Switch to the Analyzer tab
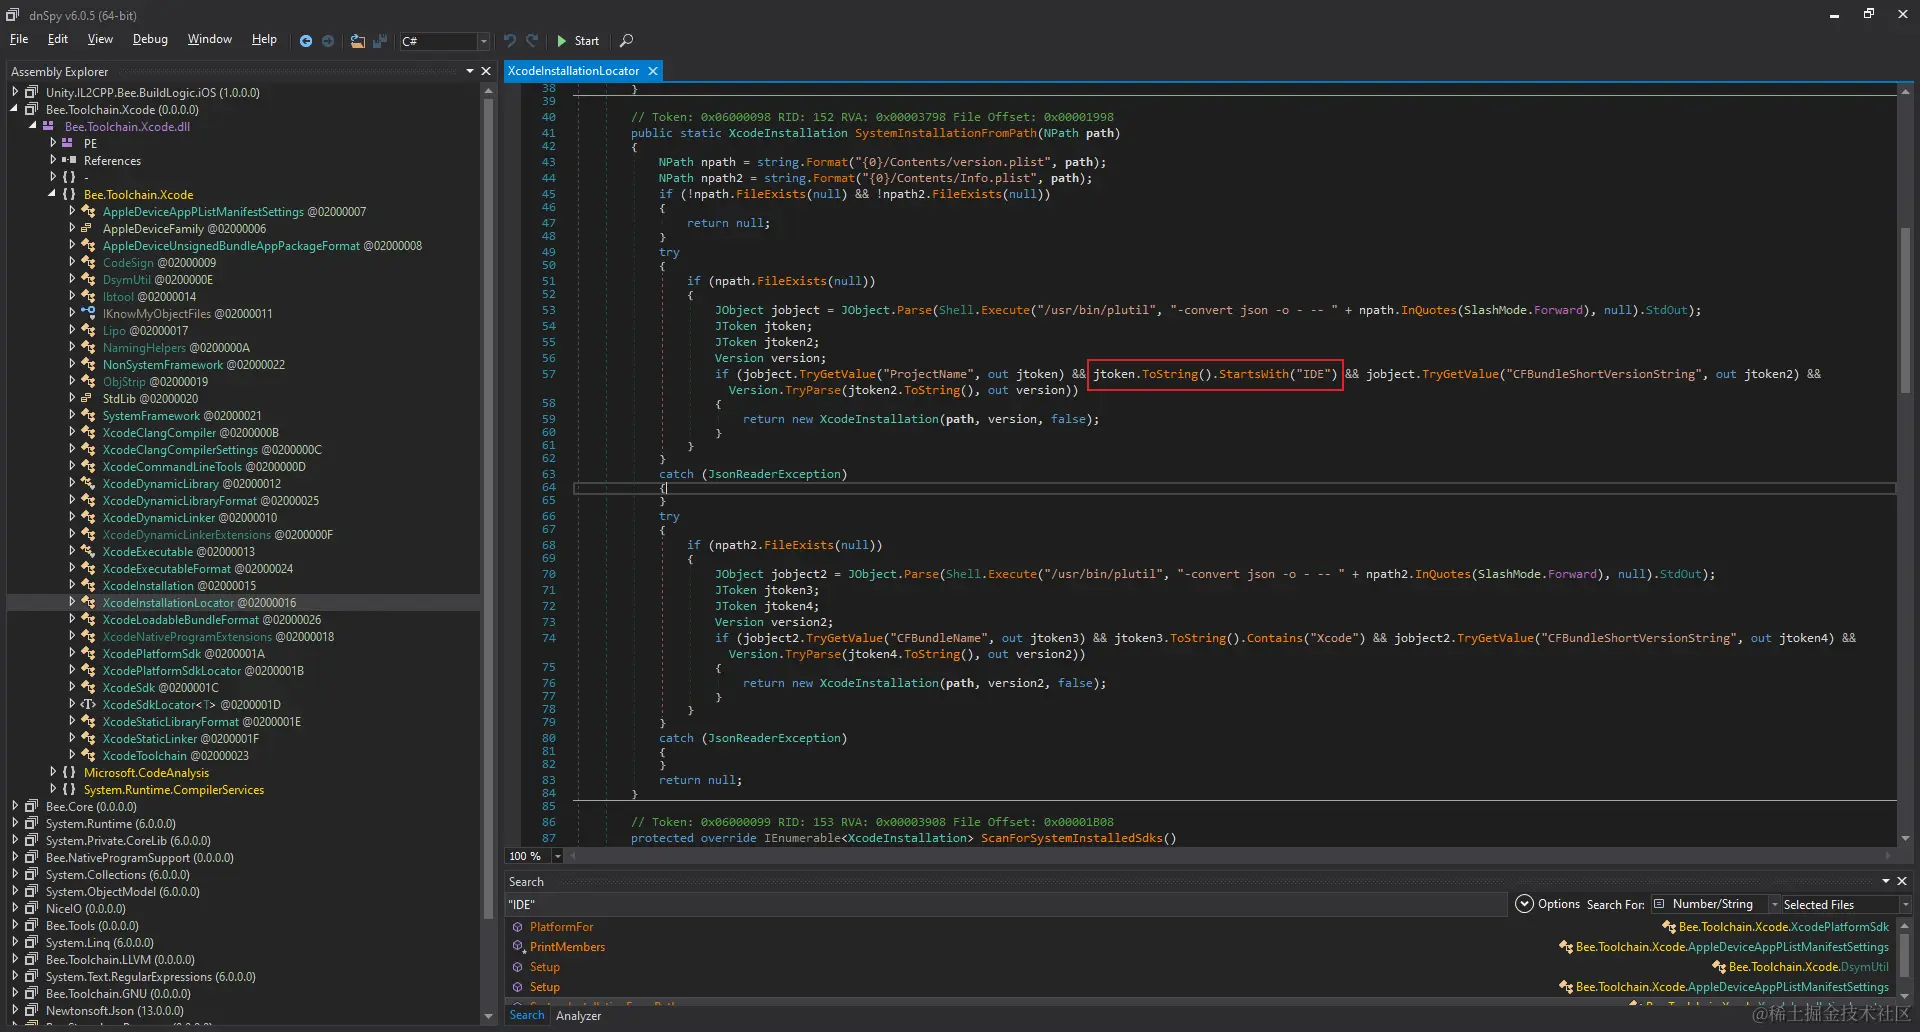Image resolution: width=1920 pixels, height=1032 pixels. pos(578,1016)
